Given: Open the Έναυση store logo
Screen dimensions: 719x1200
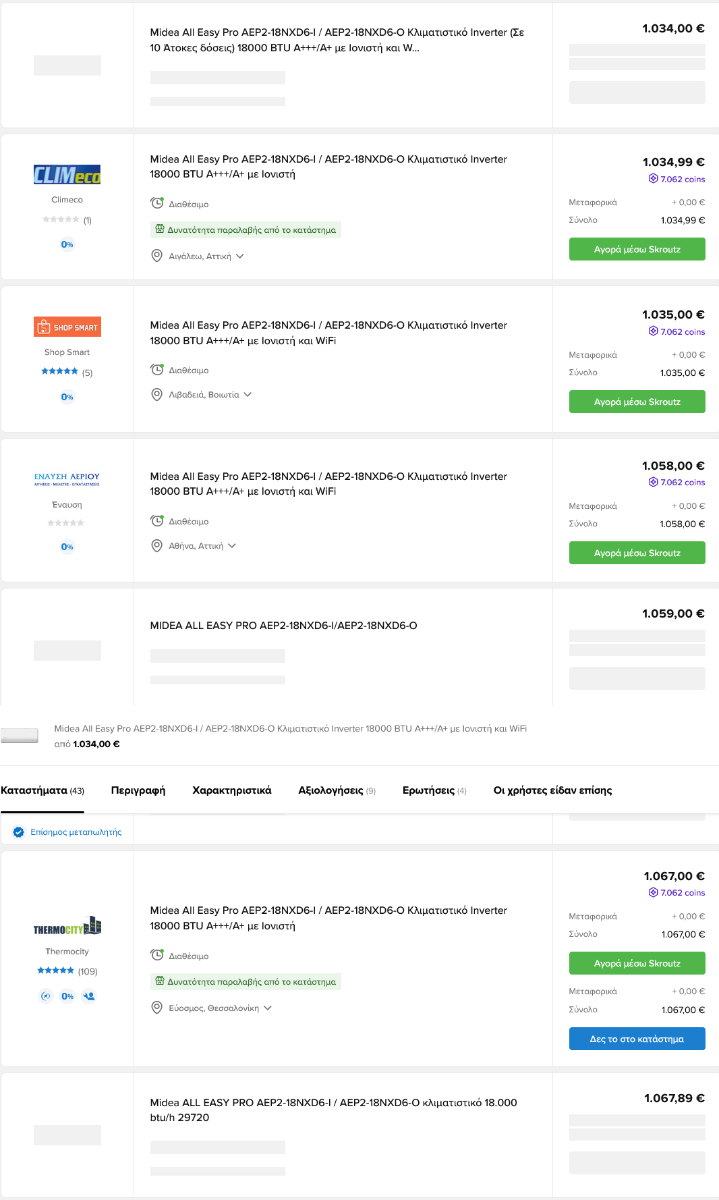Looking at the screenshot, I should [67, 479].
